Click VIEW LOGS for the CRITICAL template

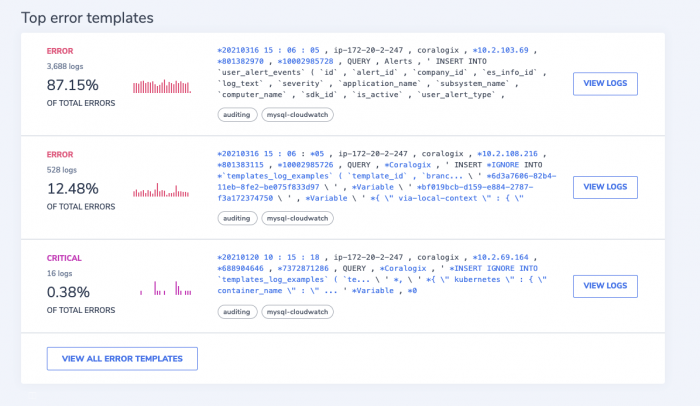[x=605, y=286]
